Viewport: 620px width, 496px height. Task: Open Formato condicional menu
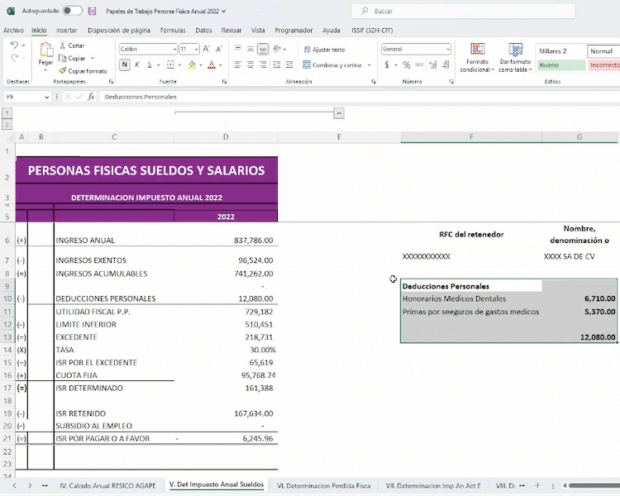click(x=477, y=58)
